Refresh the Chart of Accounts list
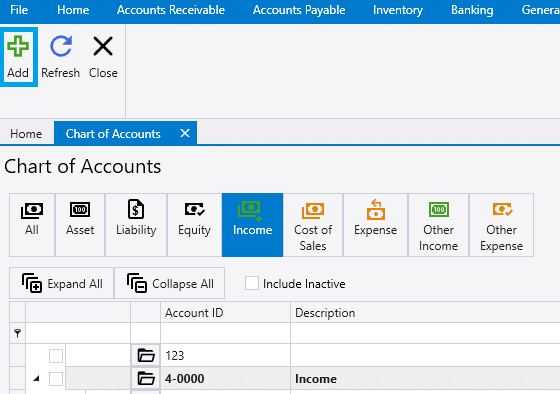This screenshot has width=560, height=394. click(x=60, y=57)
